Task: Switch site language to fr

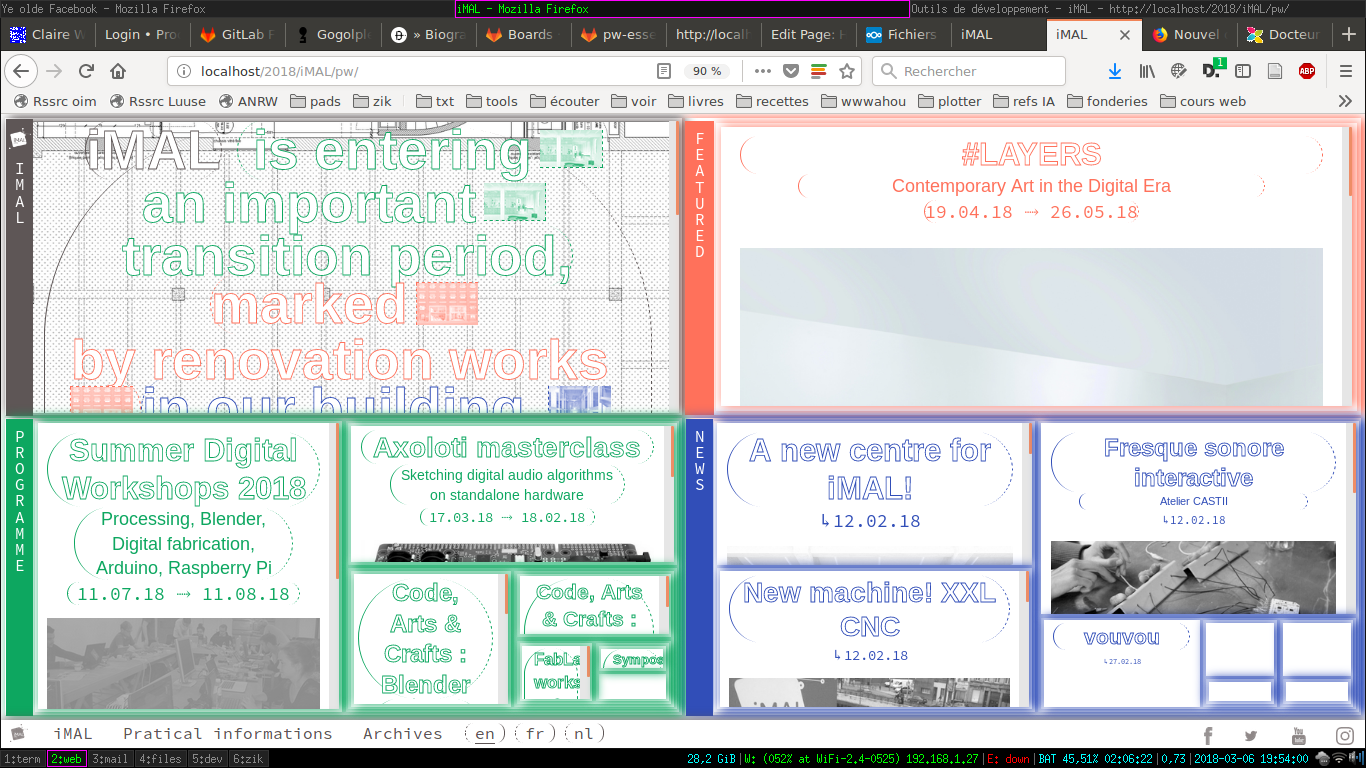Action: (x=535, y=734)
